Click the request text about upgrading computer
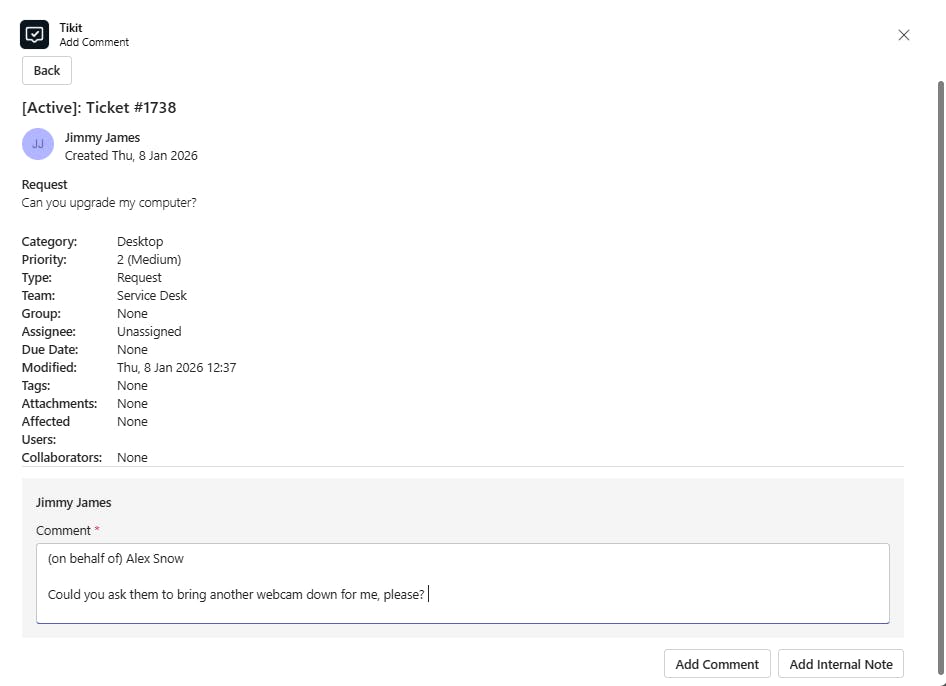This screenshot has height=686, width=946. point(109,203)
